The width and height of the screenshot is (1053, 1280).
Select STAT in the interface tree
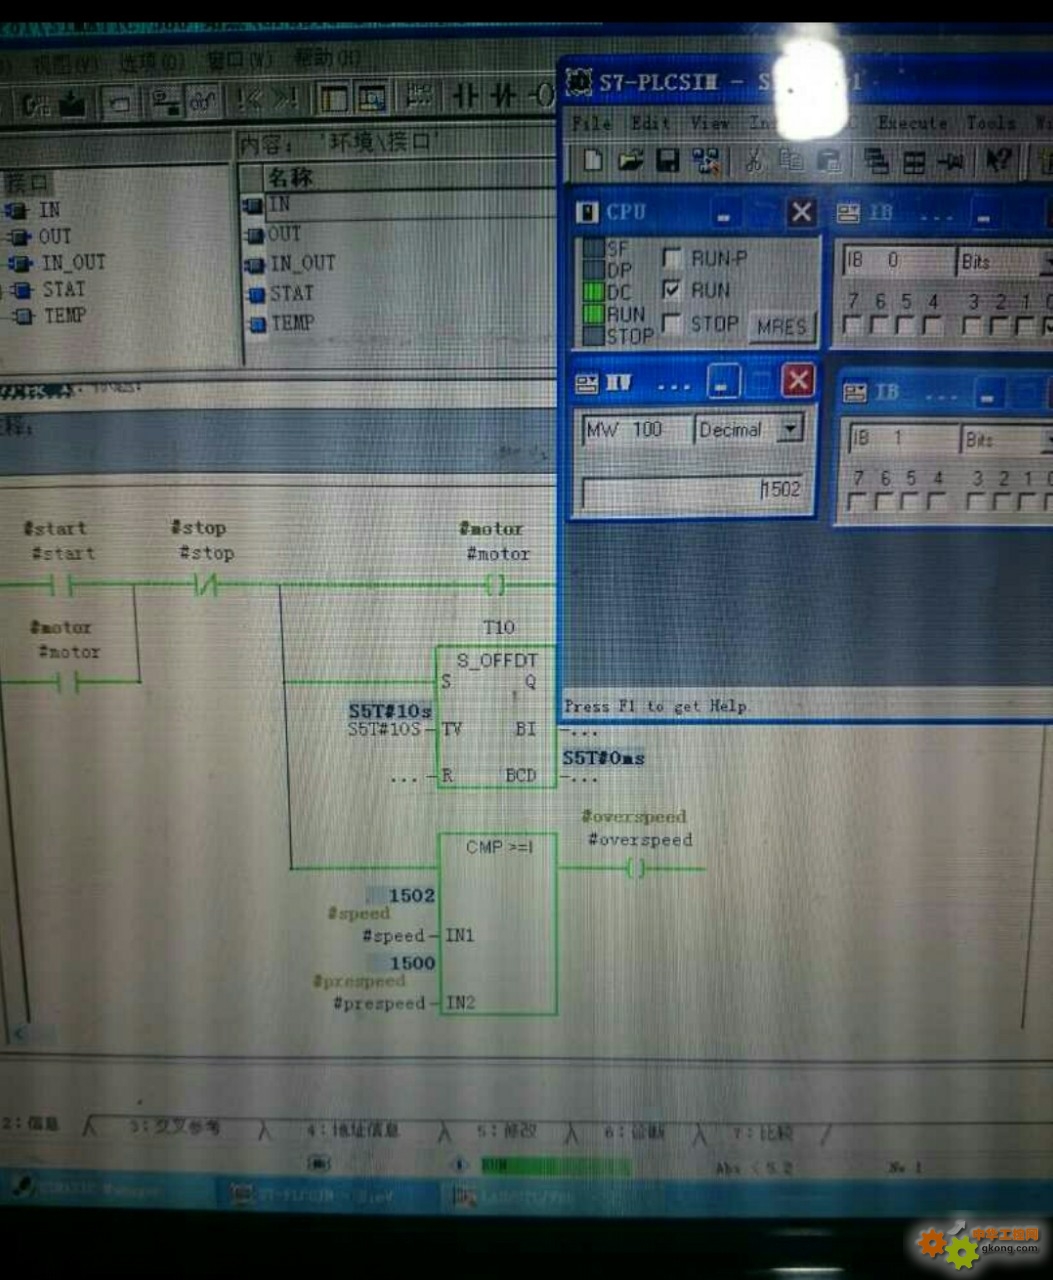[63, 289]
